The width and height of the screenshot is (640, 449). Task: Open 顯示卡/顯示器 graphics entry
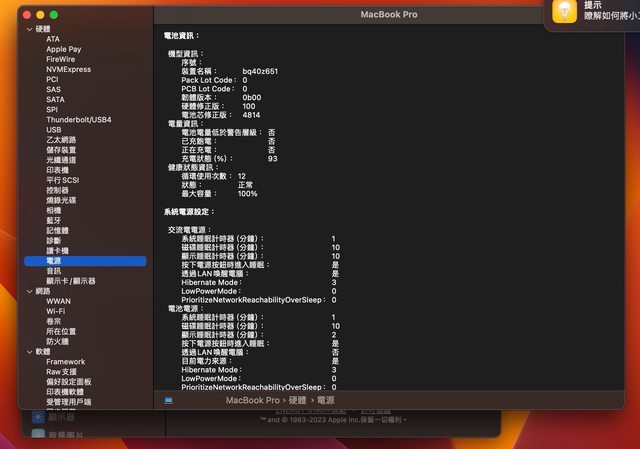click(70, 281)
